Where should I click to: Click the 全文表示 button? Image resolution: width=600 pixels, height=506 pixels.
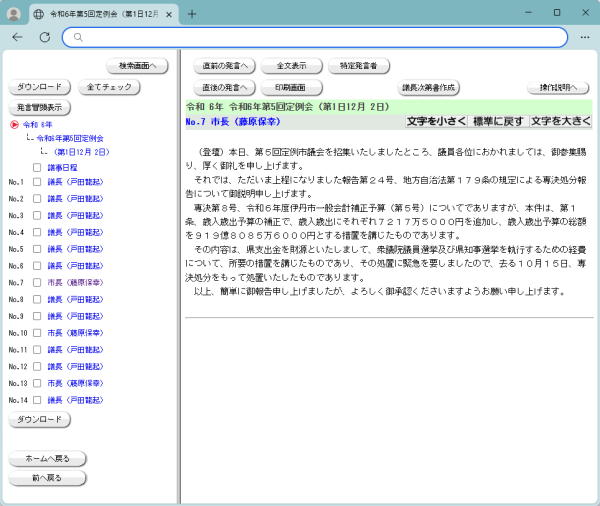292,66
